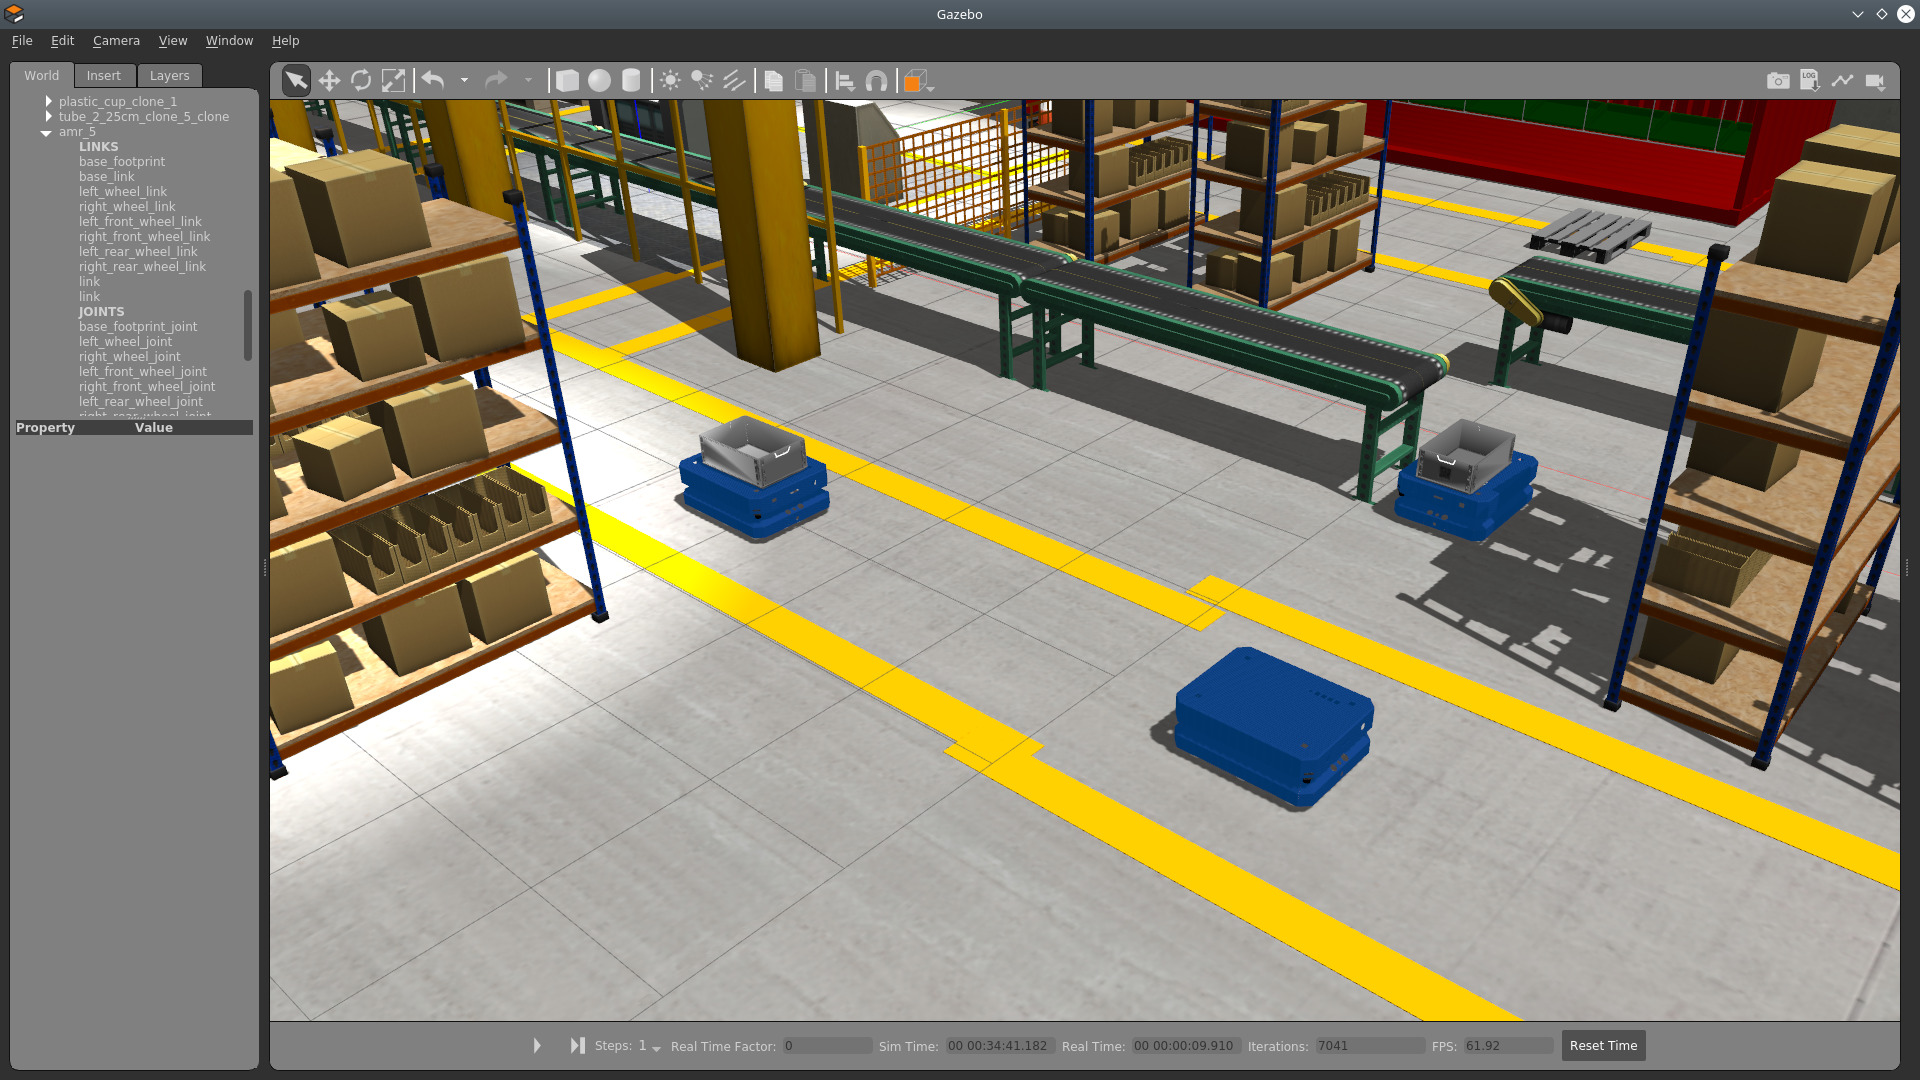Viewport: 1920px width, 1080px height.
Task: Add a point light
Action: coord(670,81)
